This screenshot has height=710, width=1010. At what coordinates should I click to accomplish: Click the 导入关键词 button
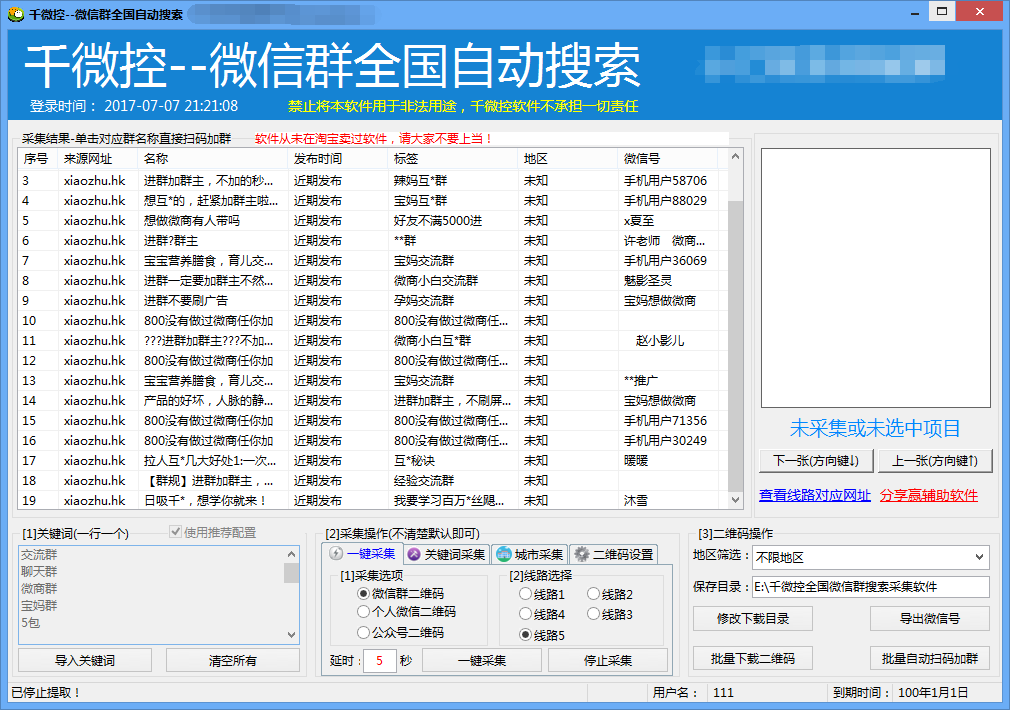(x=85, y=660)
